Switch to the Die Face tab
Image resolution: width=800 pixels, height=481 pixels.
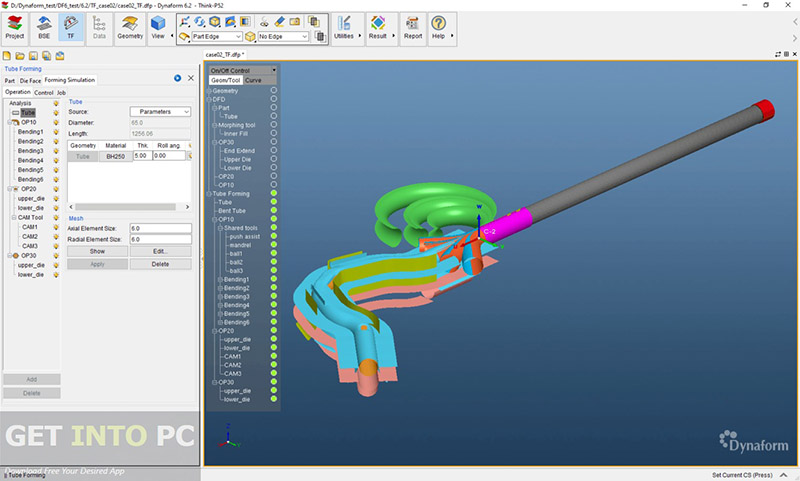click(30, 80)
